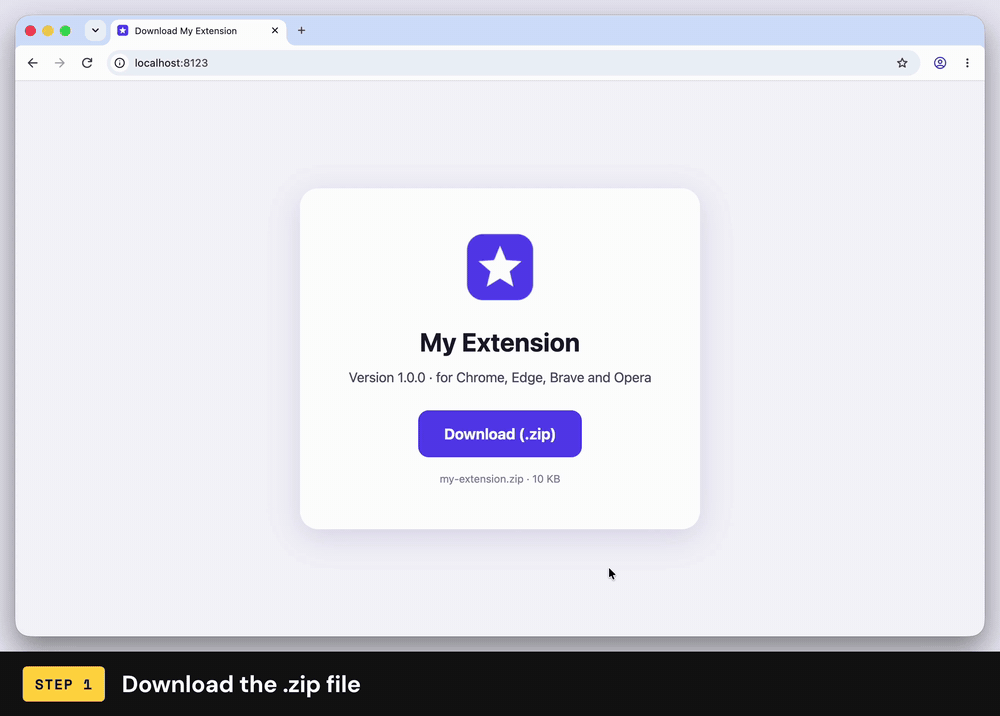1000x716 pixels.
Task: Expand the tab search dropdown arrow
Action: point(95,30)
